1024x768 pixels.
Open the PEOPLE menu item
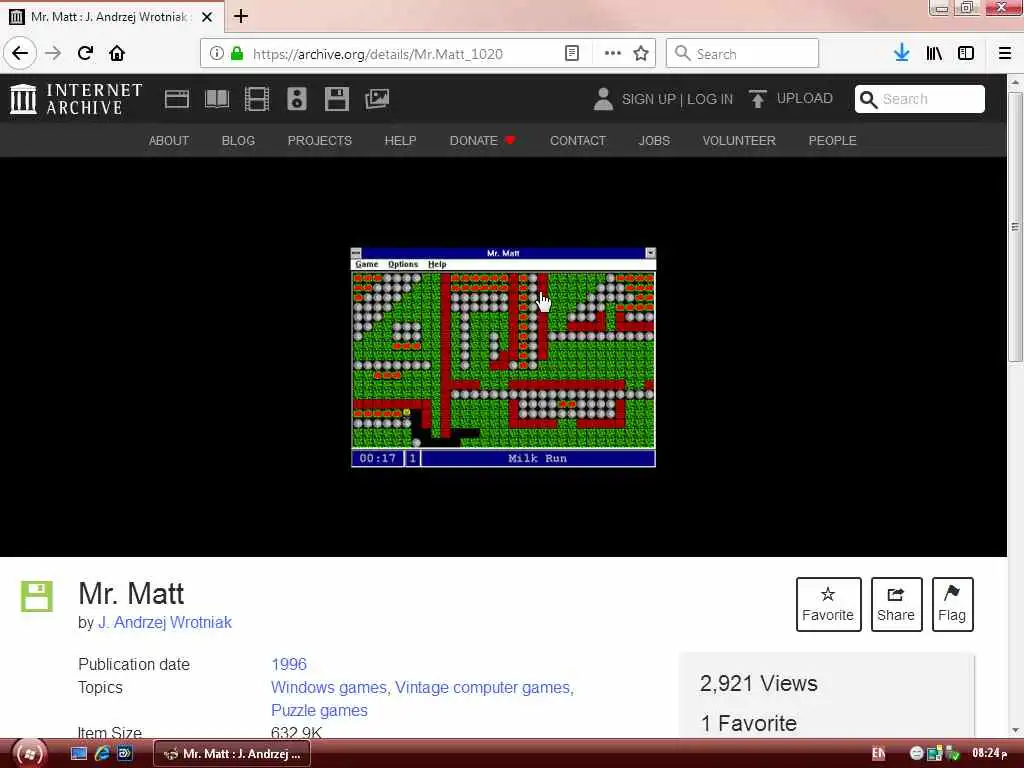click(832, 140)
